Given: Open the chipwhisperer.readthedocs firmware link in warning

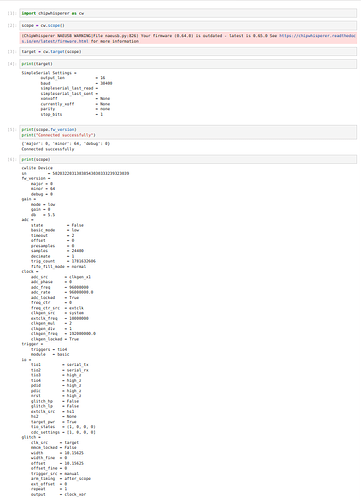Looking at the screenshot, I should 189,38.
